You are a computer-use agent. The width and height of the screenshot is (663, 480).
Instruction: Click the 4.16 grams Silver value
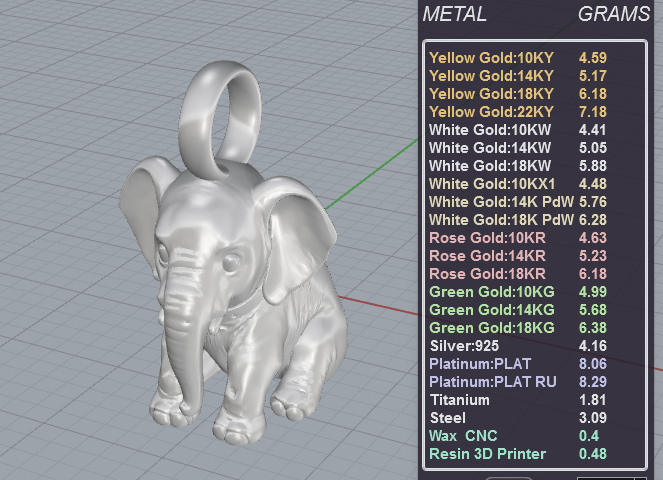pos(593,346)
